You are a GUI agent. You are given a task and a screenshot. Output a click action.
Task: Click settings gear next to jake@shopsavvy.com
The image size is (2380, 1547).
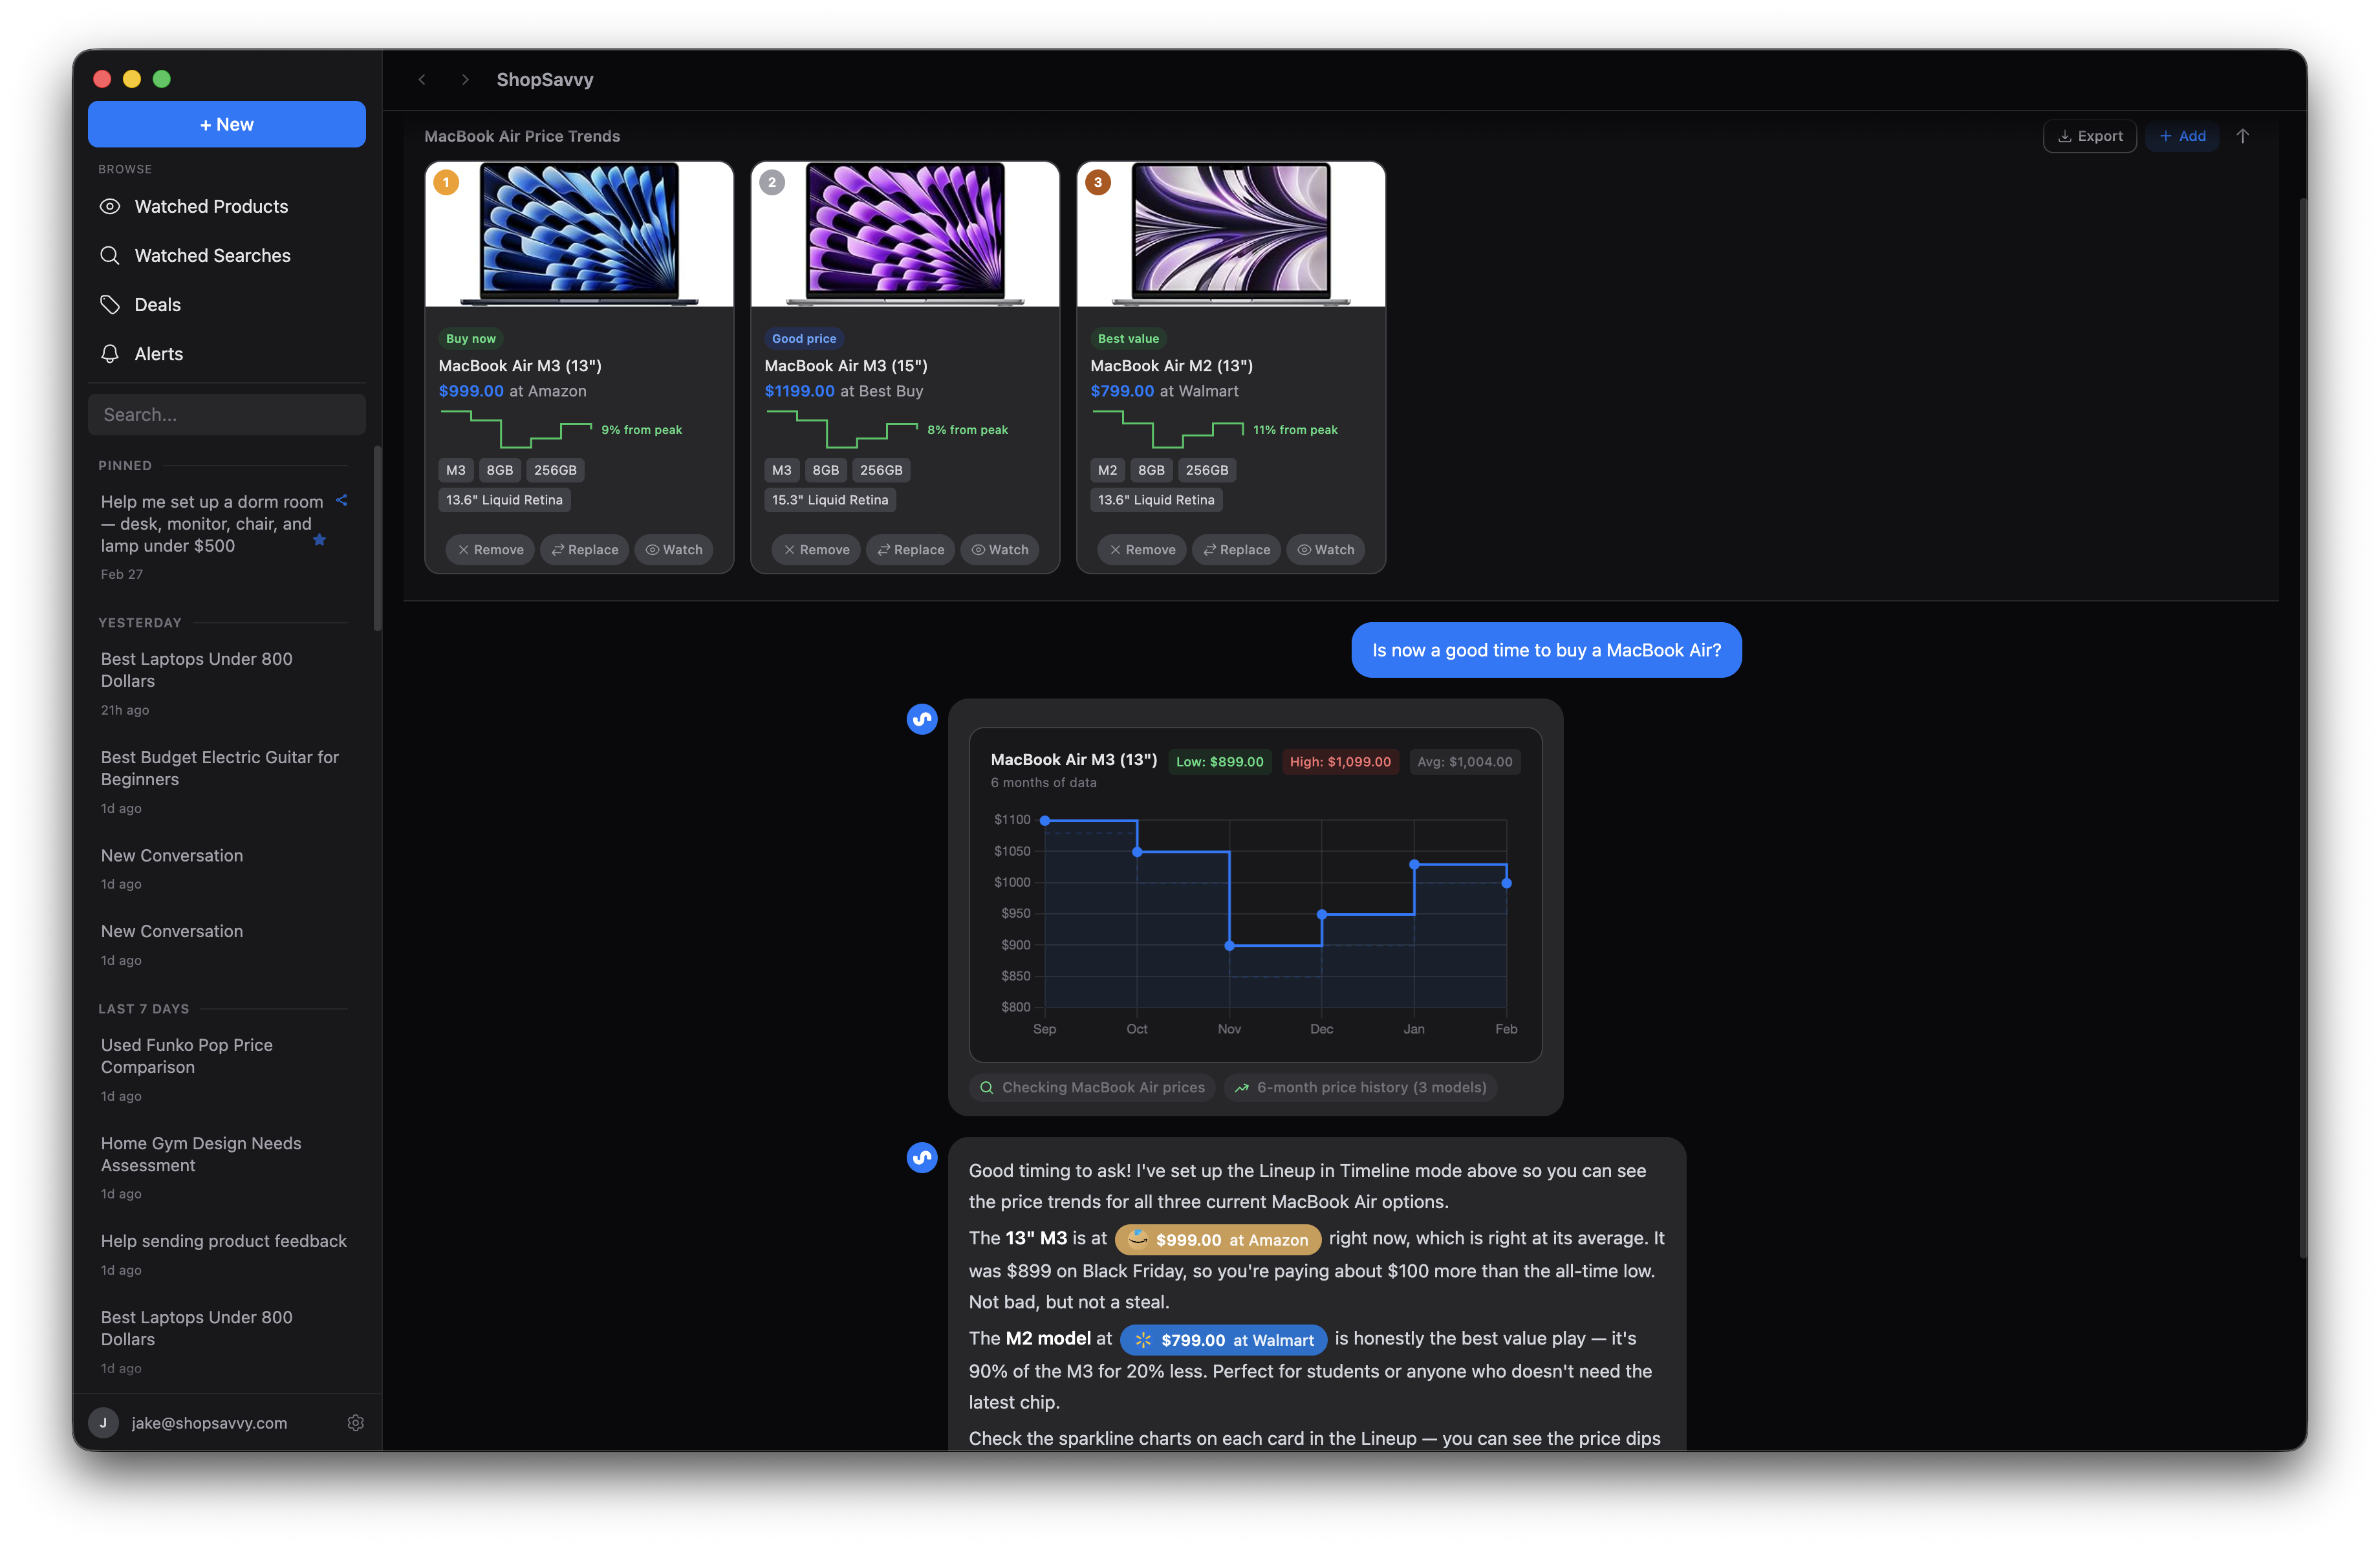(x=355, y=1422)
